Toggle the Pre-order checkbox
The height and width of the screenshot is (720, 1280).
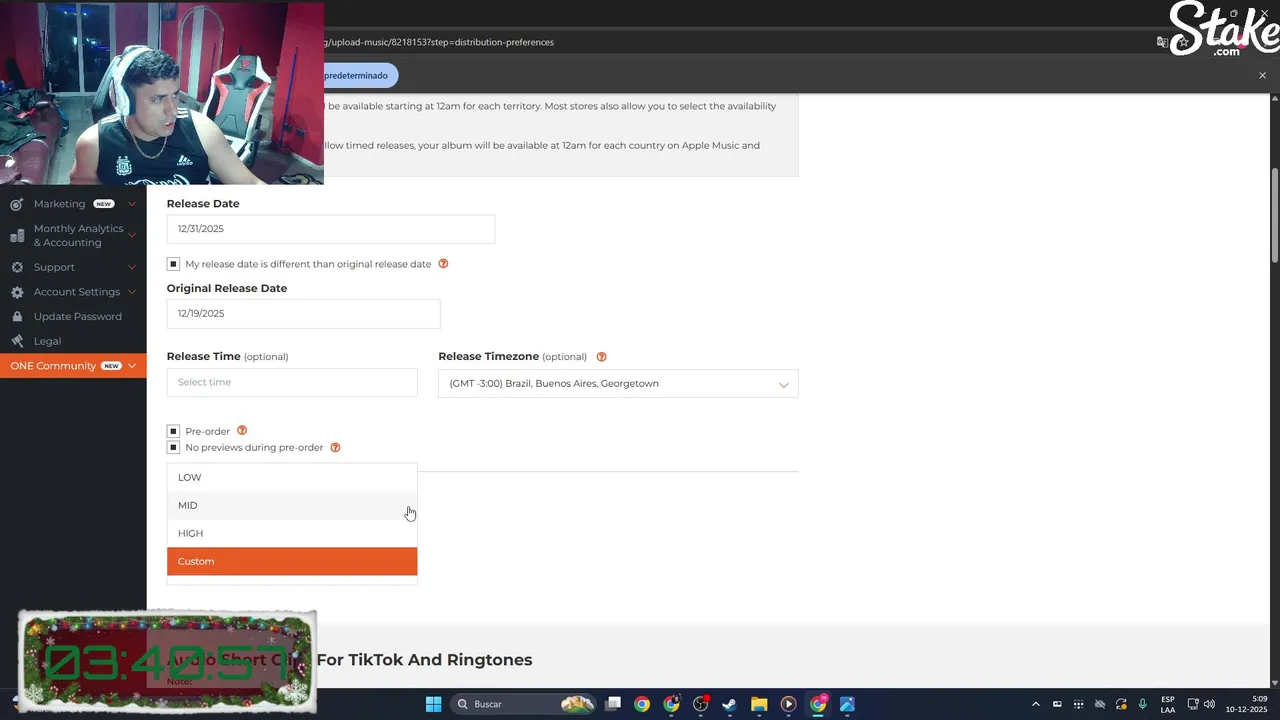173,431
